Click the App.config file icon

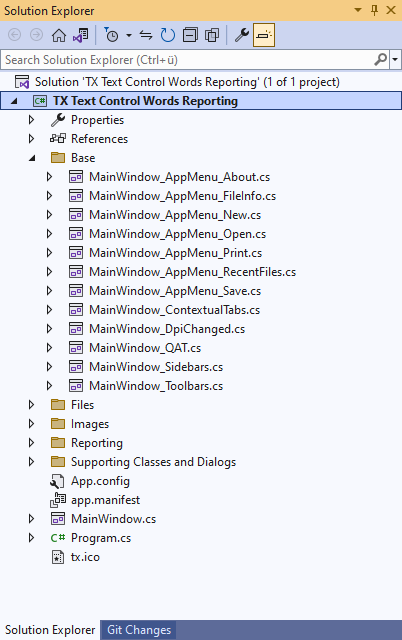pyautogui.click(x=58, y=481)
